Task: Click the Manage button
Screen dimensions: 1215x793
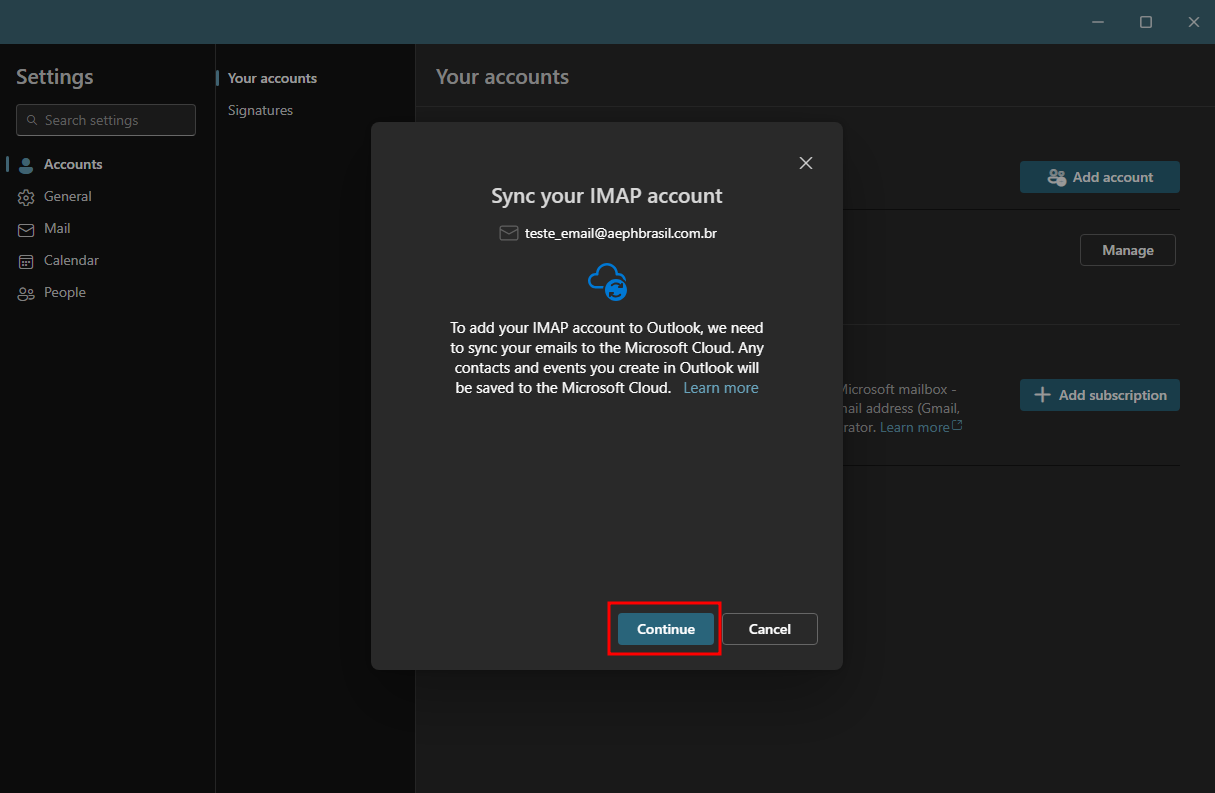Action: pos(1128,250)
